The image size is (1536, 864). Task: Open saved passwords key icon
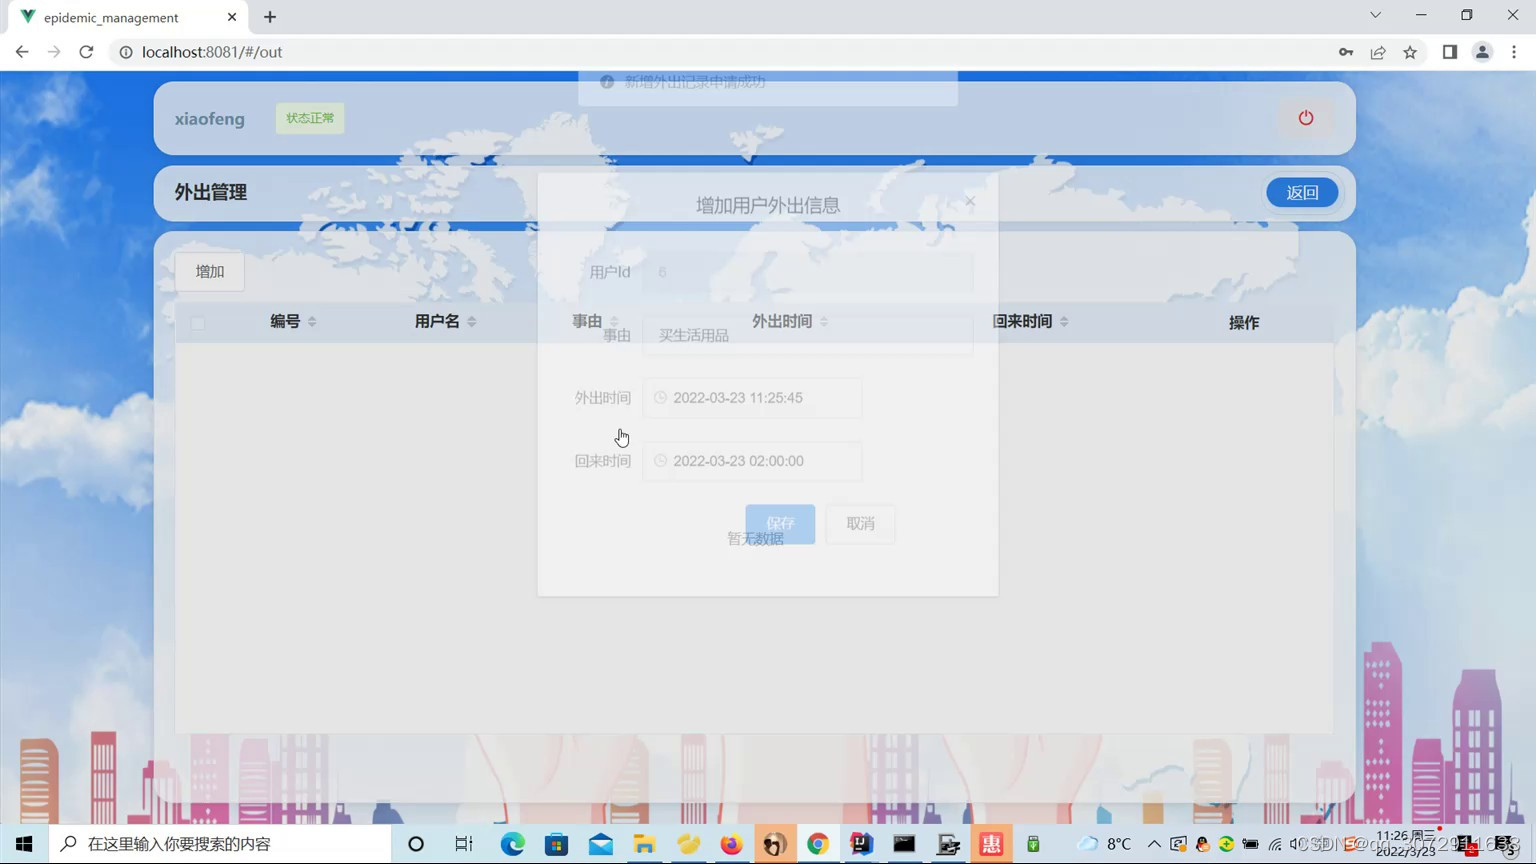point(1346,52)
